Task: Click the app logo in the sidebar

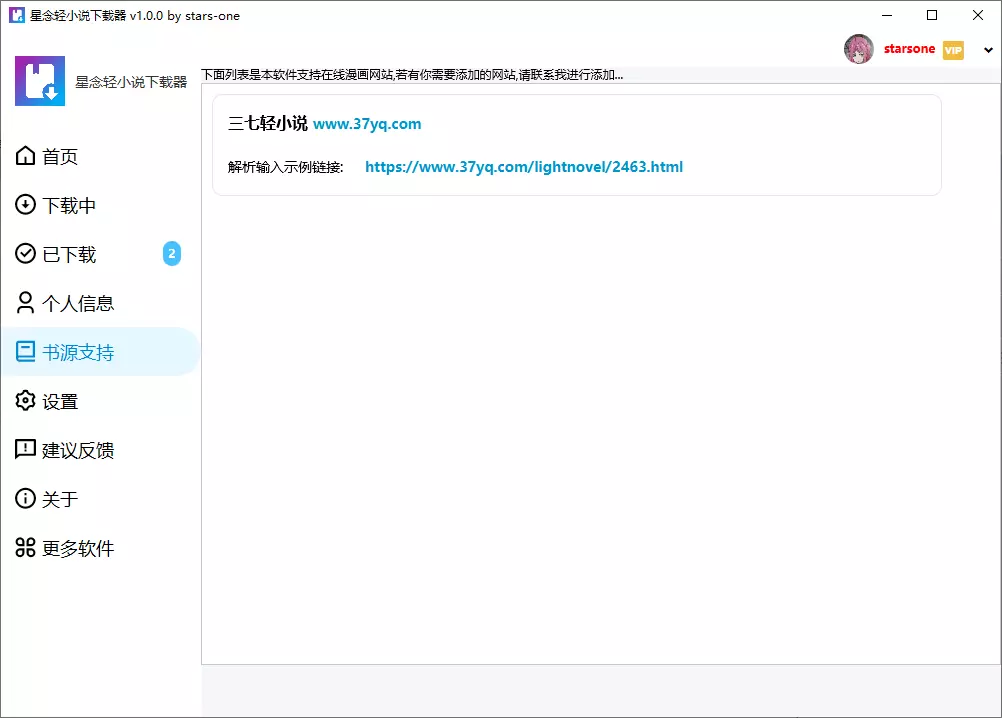Action: 40,81
